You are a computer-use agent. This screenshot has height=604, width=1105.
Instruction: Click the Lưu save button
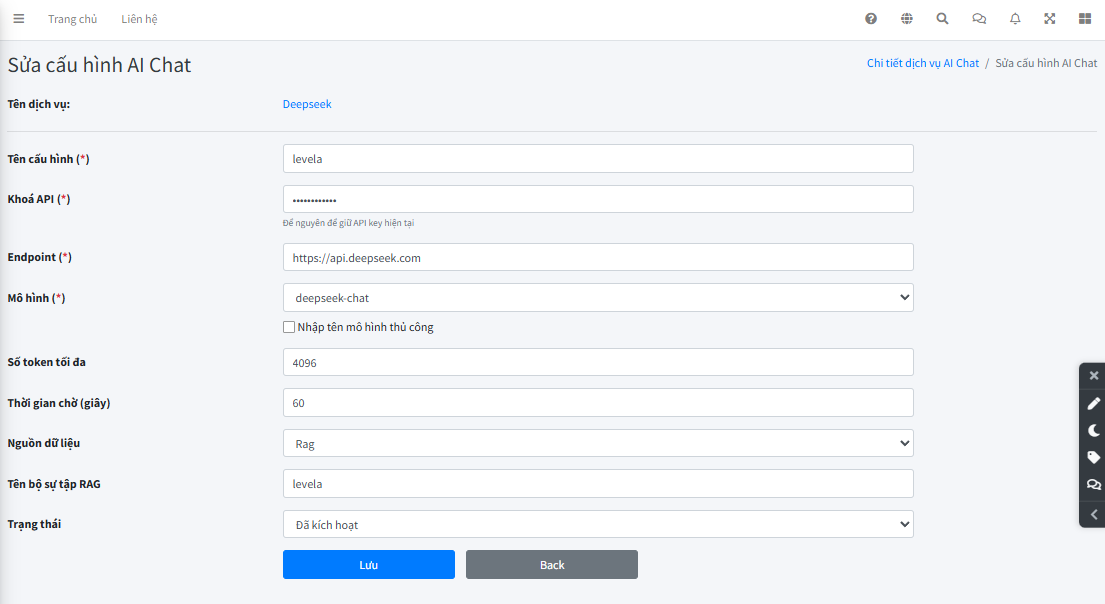pyautogui.click(x=369, y=565)
